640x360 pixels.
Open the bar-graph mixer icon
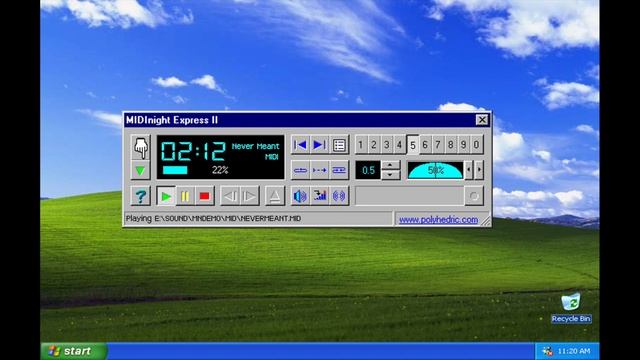pos(319,196)
